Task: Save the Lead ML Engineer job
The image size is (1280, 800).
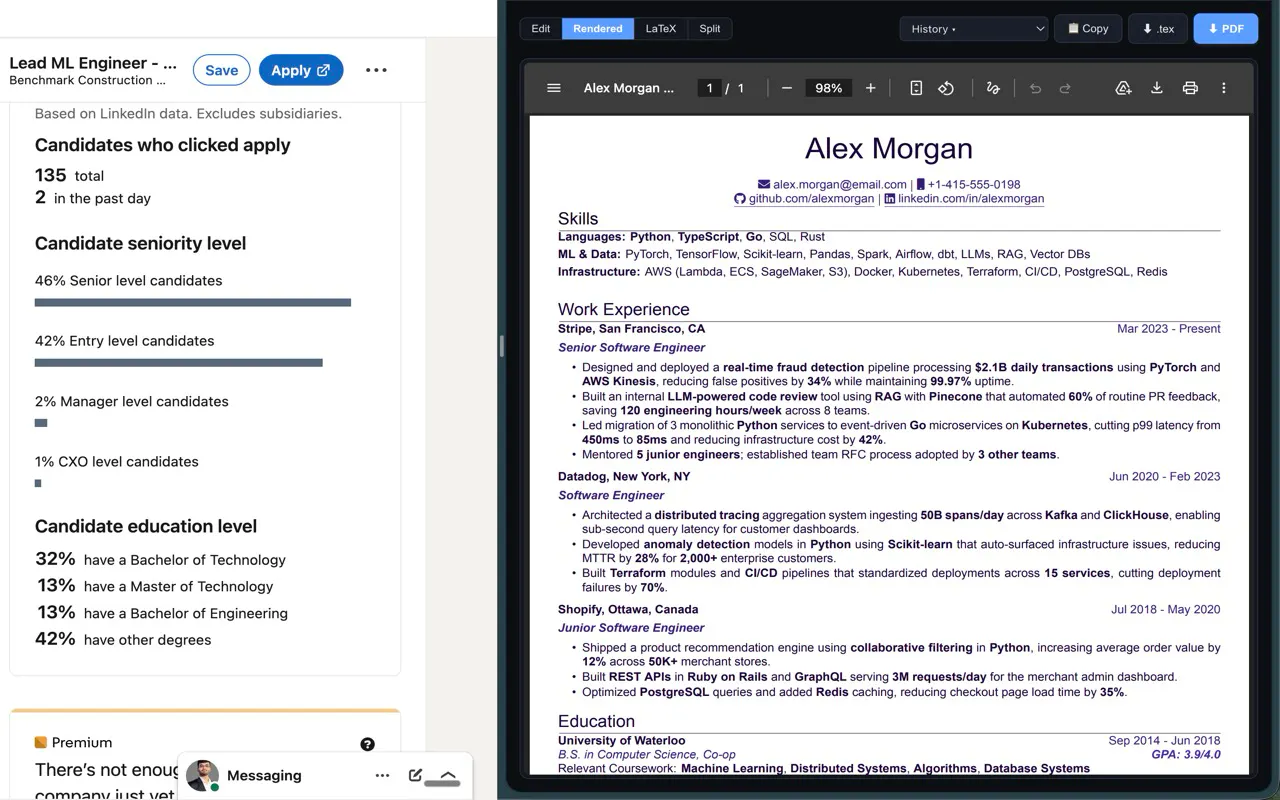Action: point(222,70)
